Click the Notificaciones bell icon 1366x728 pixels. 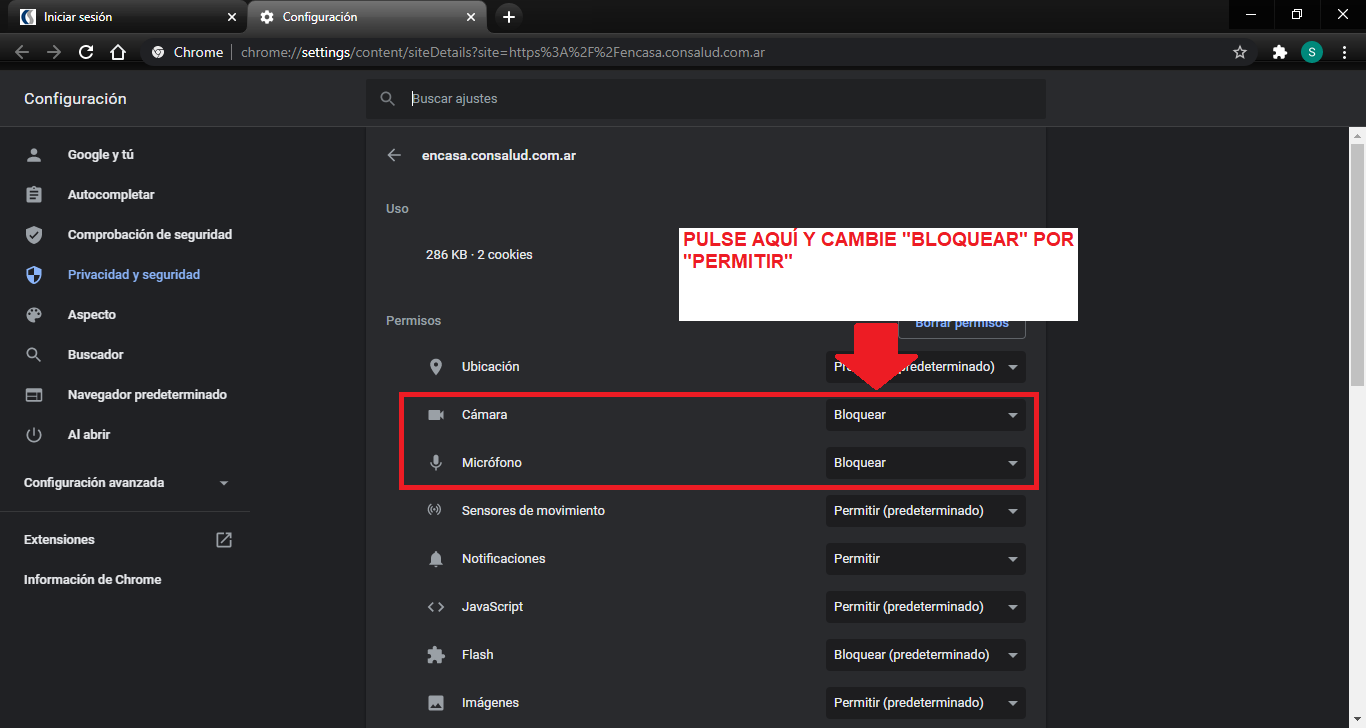click(x=436, y=558)
